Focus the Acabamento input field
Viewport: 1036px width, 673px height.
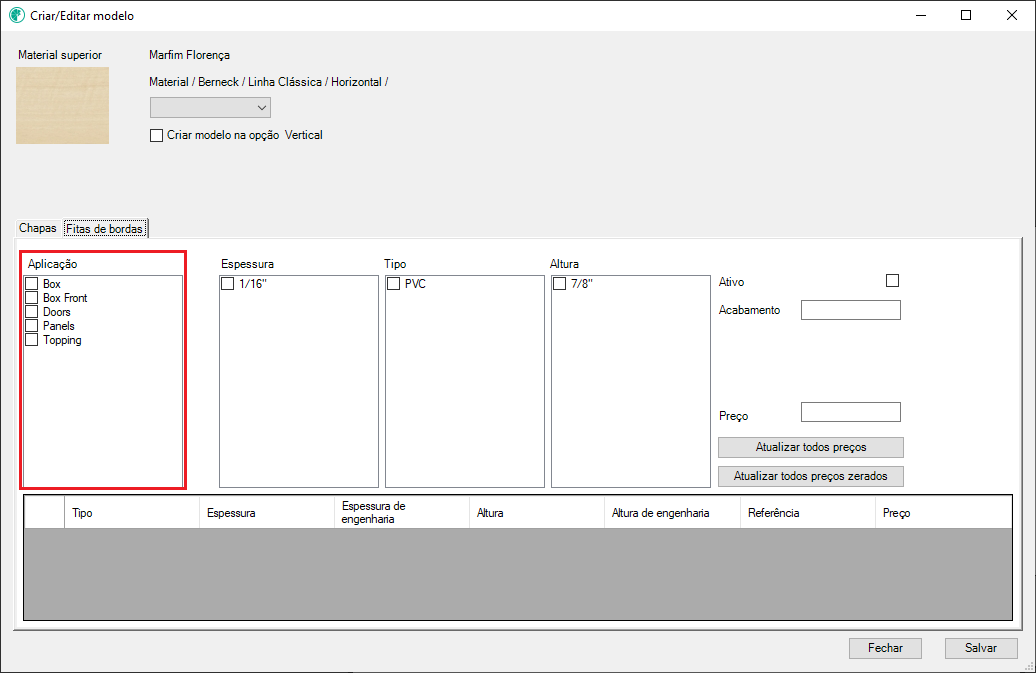851,310
